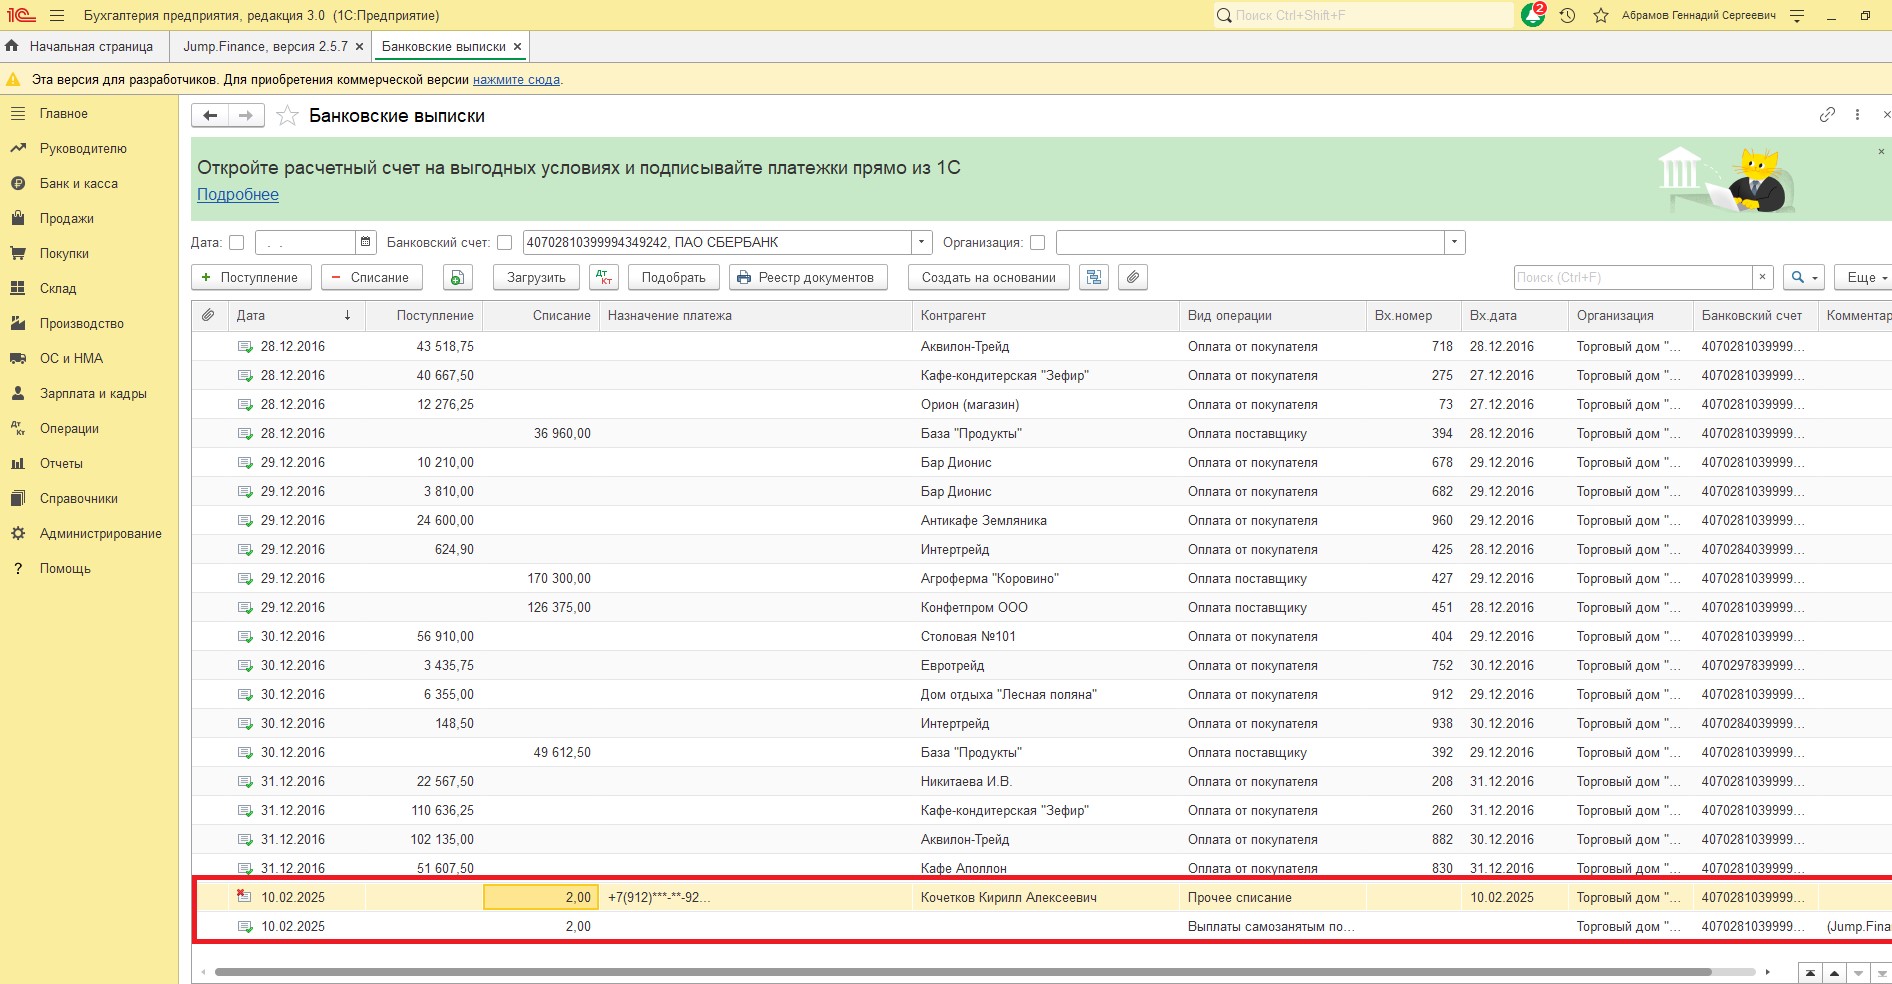Toggle the Банковский счет filter checkbox
This screenshot has height=984, width=1892.
(x=504, y=242)
